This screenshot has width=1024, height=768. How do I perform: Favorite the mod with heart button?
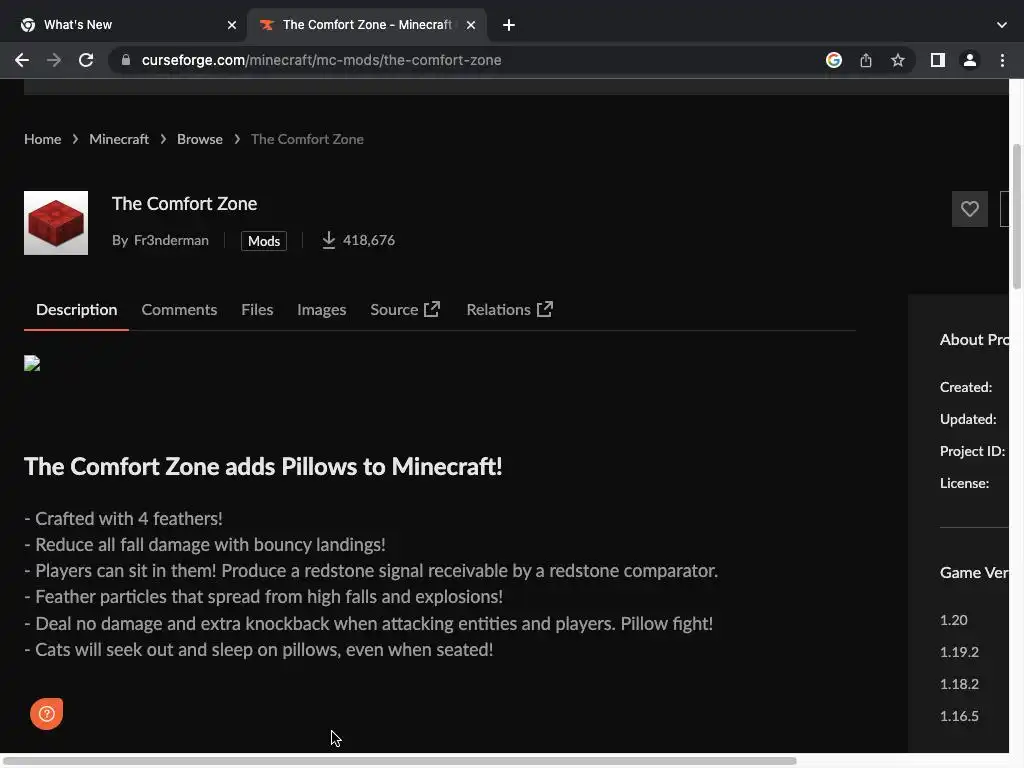pyautogui.click(x=970, y=209)
